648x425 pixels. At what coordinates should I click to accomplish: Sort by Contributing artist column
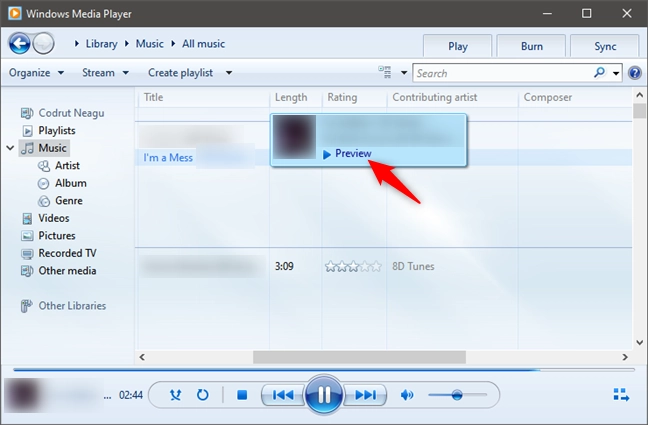pos(452,98)
